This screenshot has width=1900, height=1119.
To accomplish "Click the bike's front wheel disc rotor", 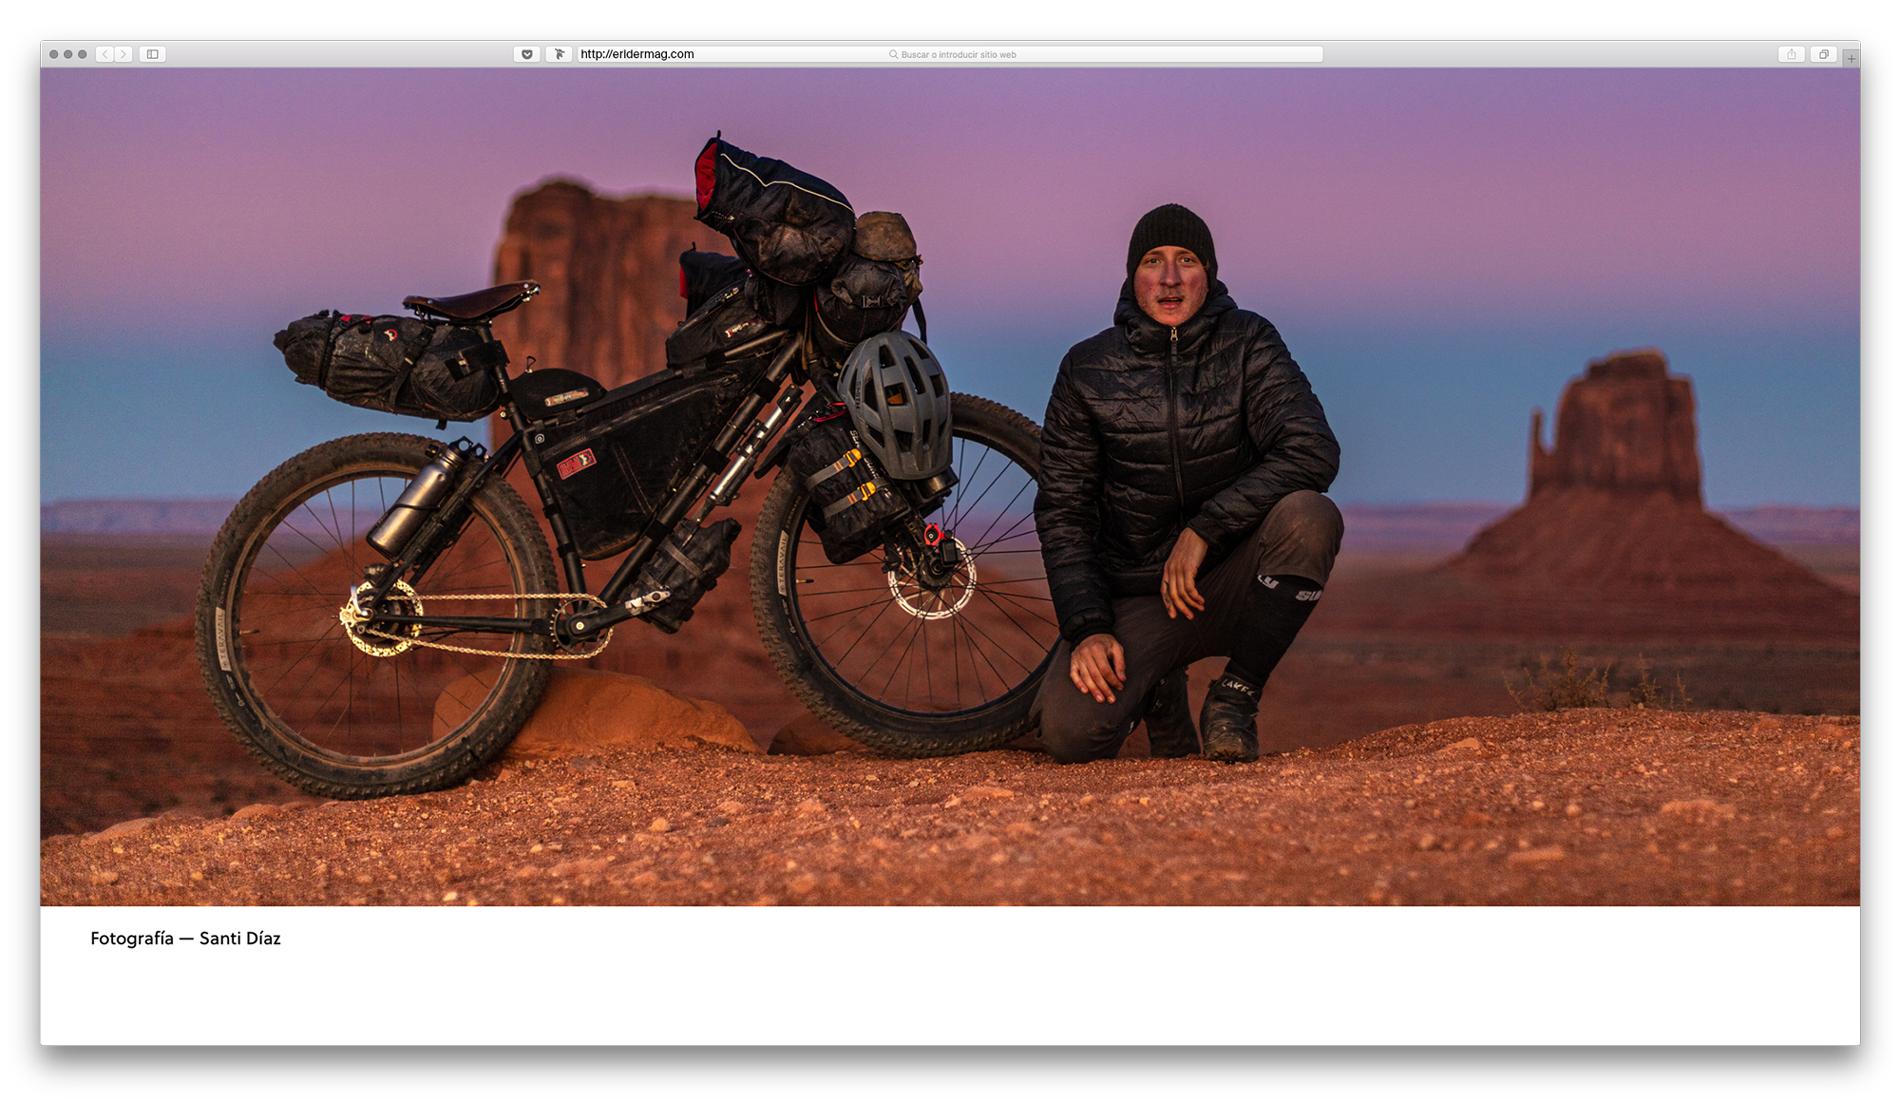I will coord(930,580).
